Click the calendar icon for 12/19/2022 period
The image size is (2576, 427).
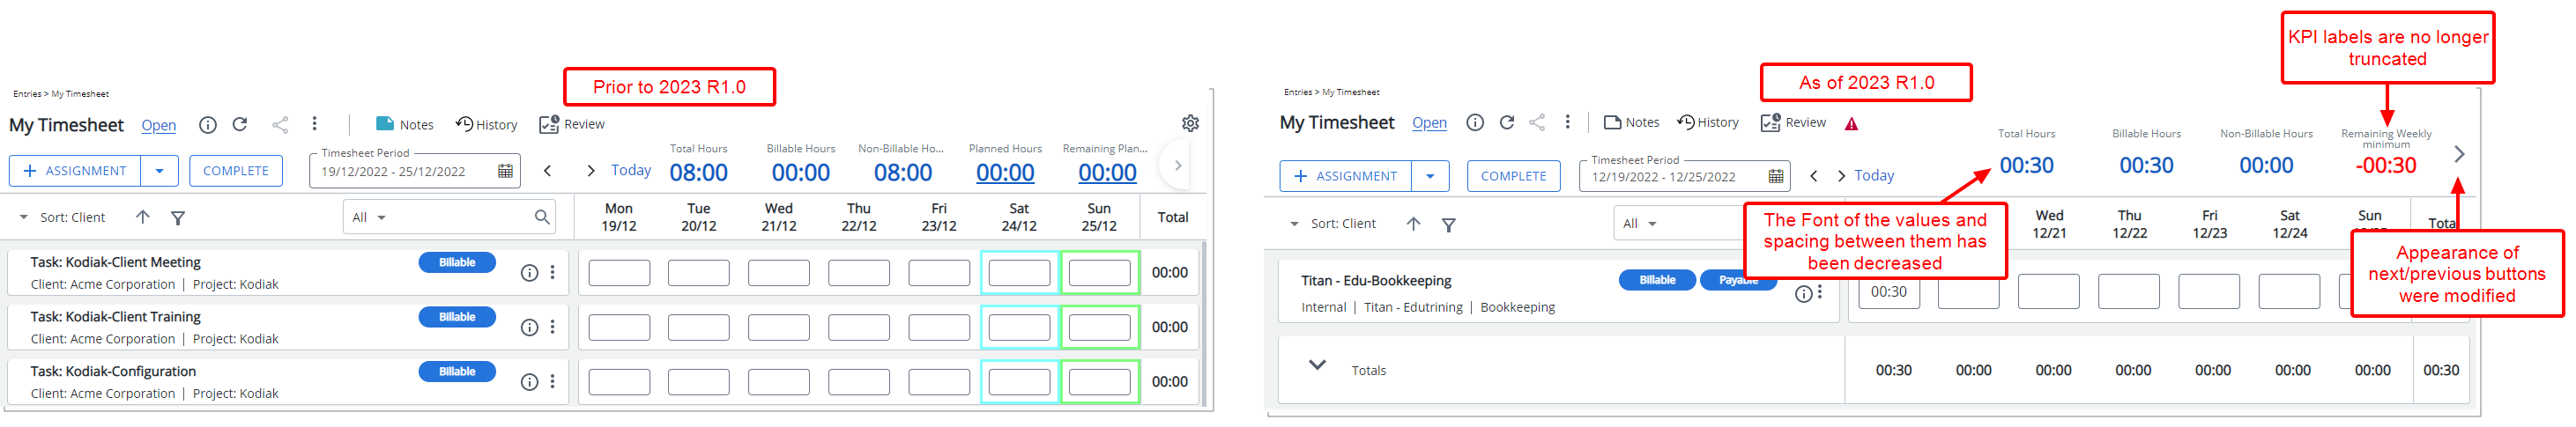pyautogui.click(x=1775, y=177)
